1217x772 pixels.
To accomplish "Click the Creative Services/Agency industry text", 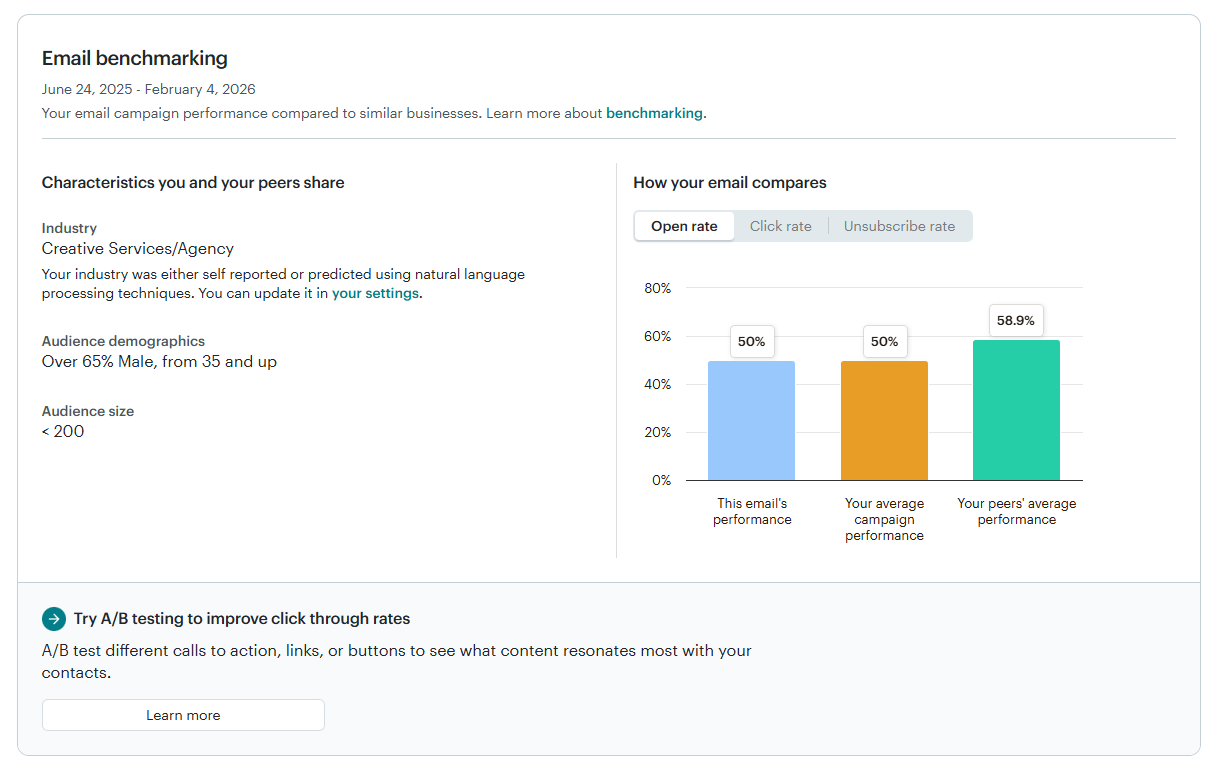I will point(137,248).
